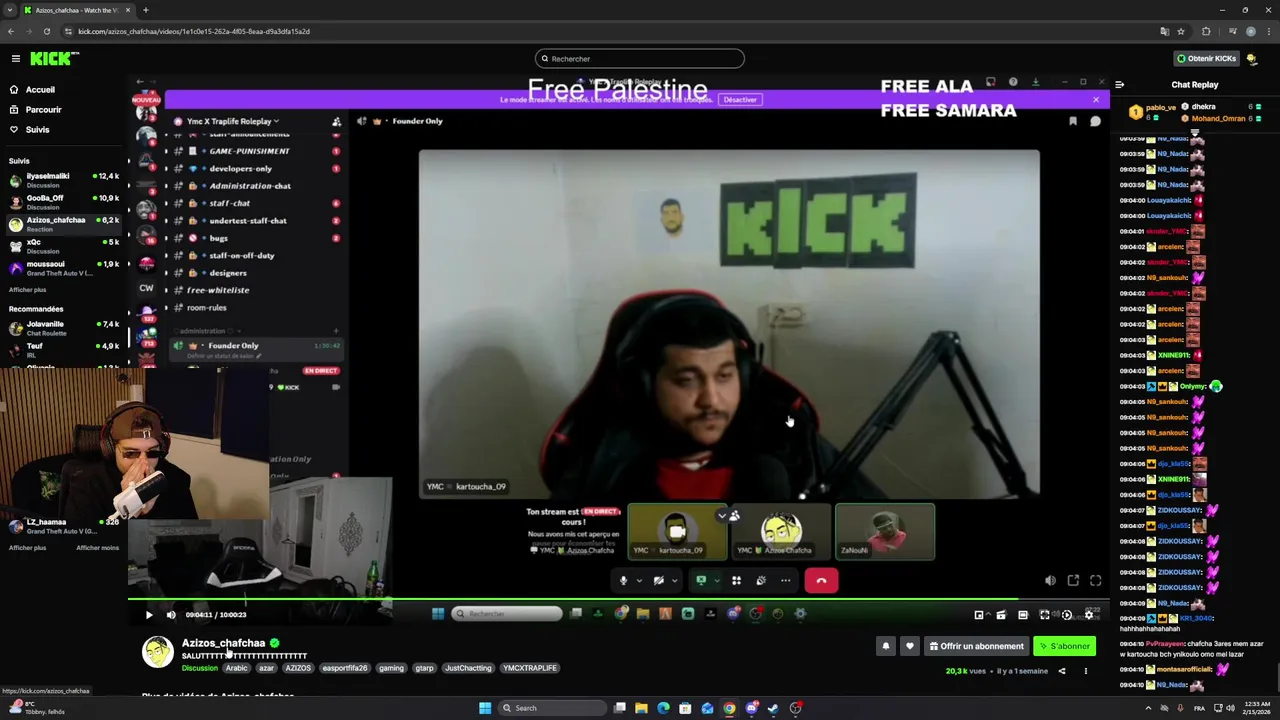Open playback speed options
This screenshot has width=1280, height=720.
(1067, 615)
